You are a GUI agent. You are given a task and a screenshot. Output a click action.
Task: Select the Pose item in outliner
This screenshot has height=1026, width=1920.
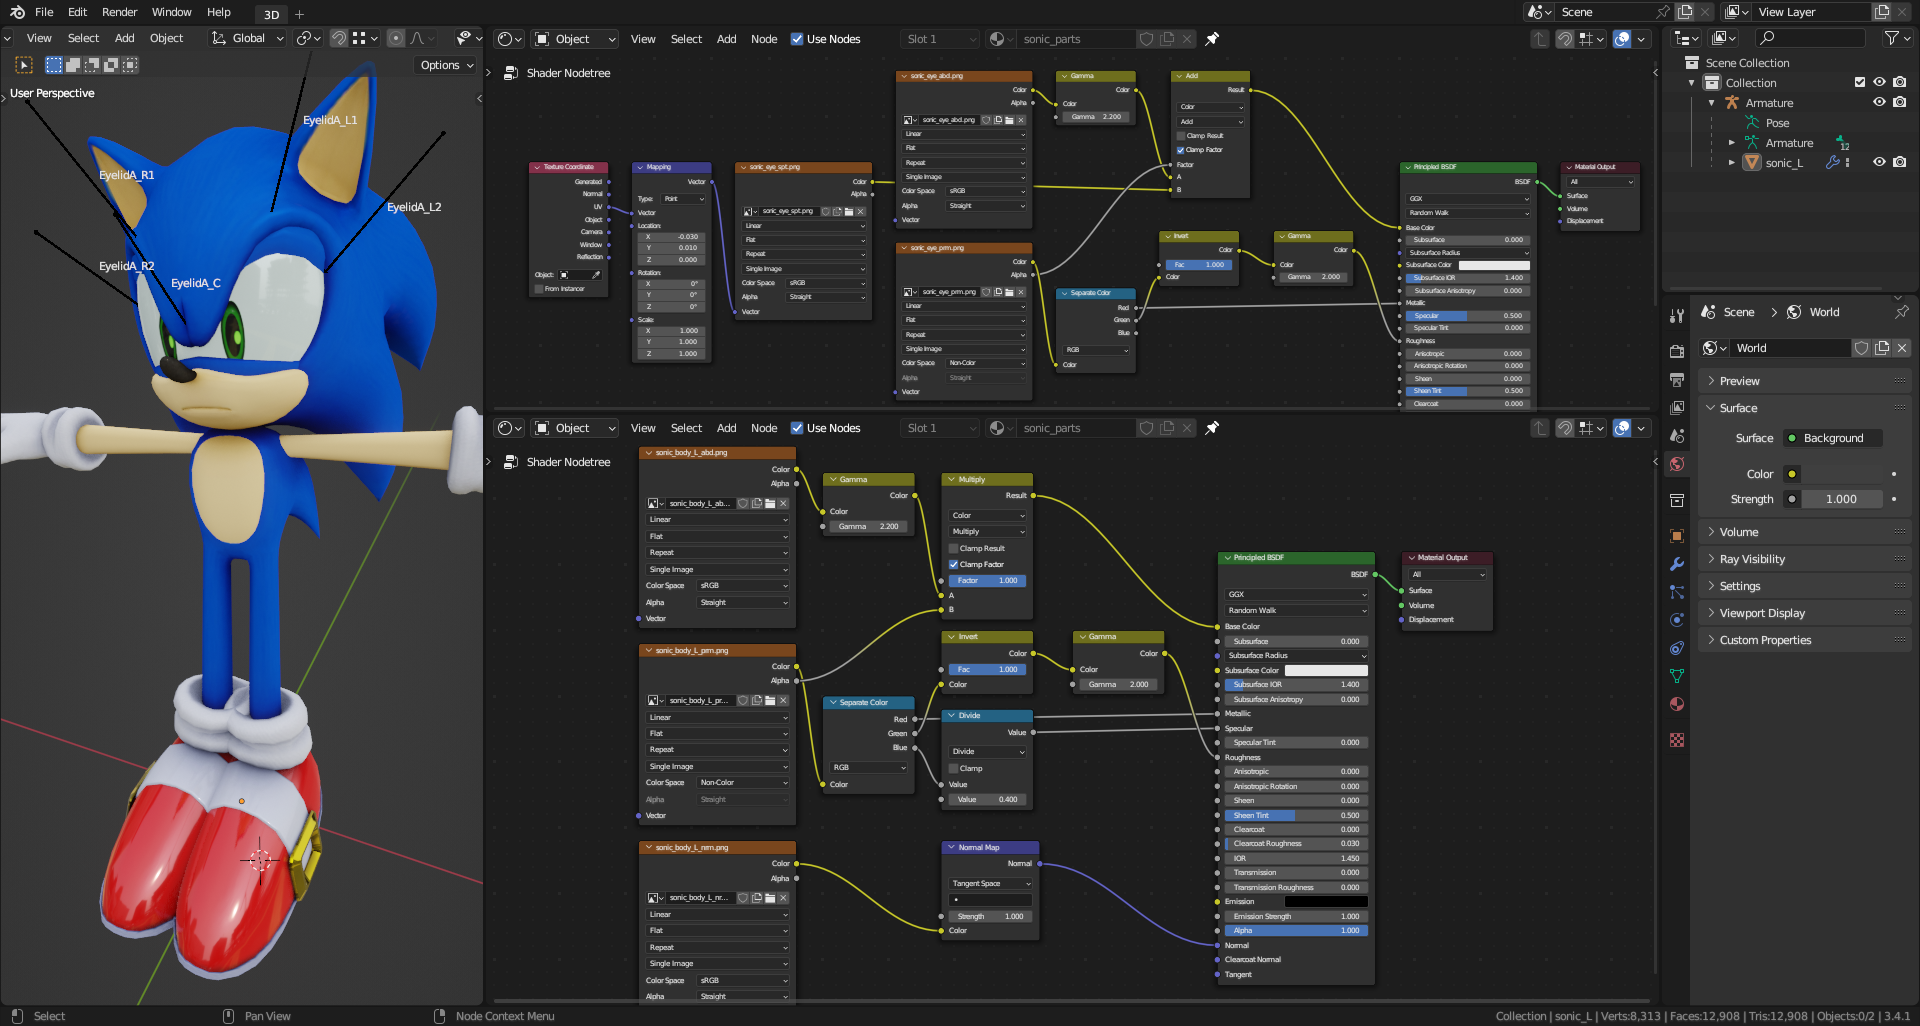click(1777, 123)
